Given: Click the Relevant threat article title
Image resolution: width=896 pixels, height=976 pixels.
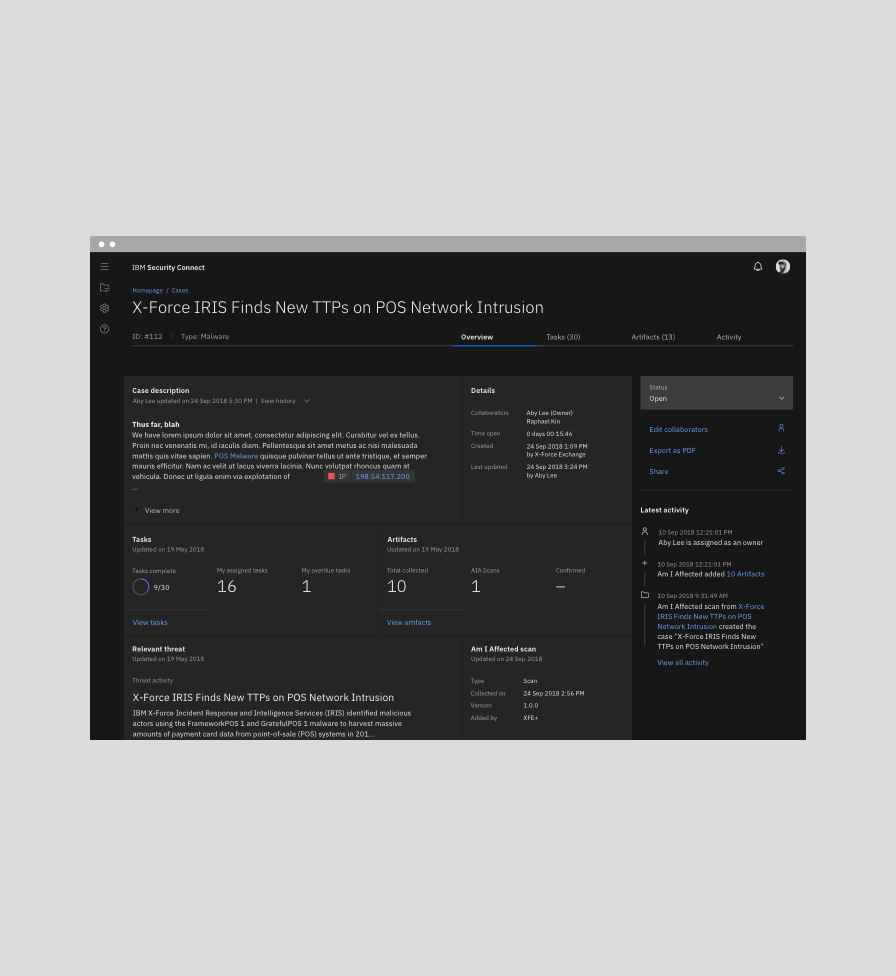Looking at the screenshot, I should [x=263, y=698].
